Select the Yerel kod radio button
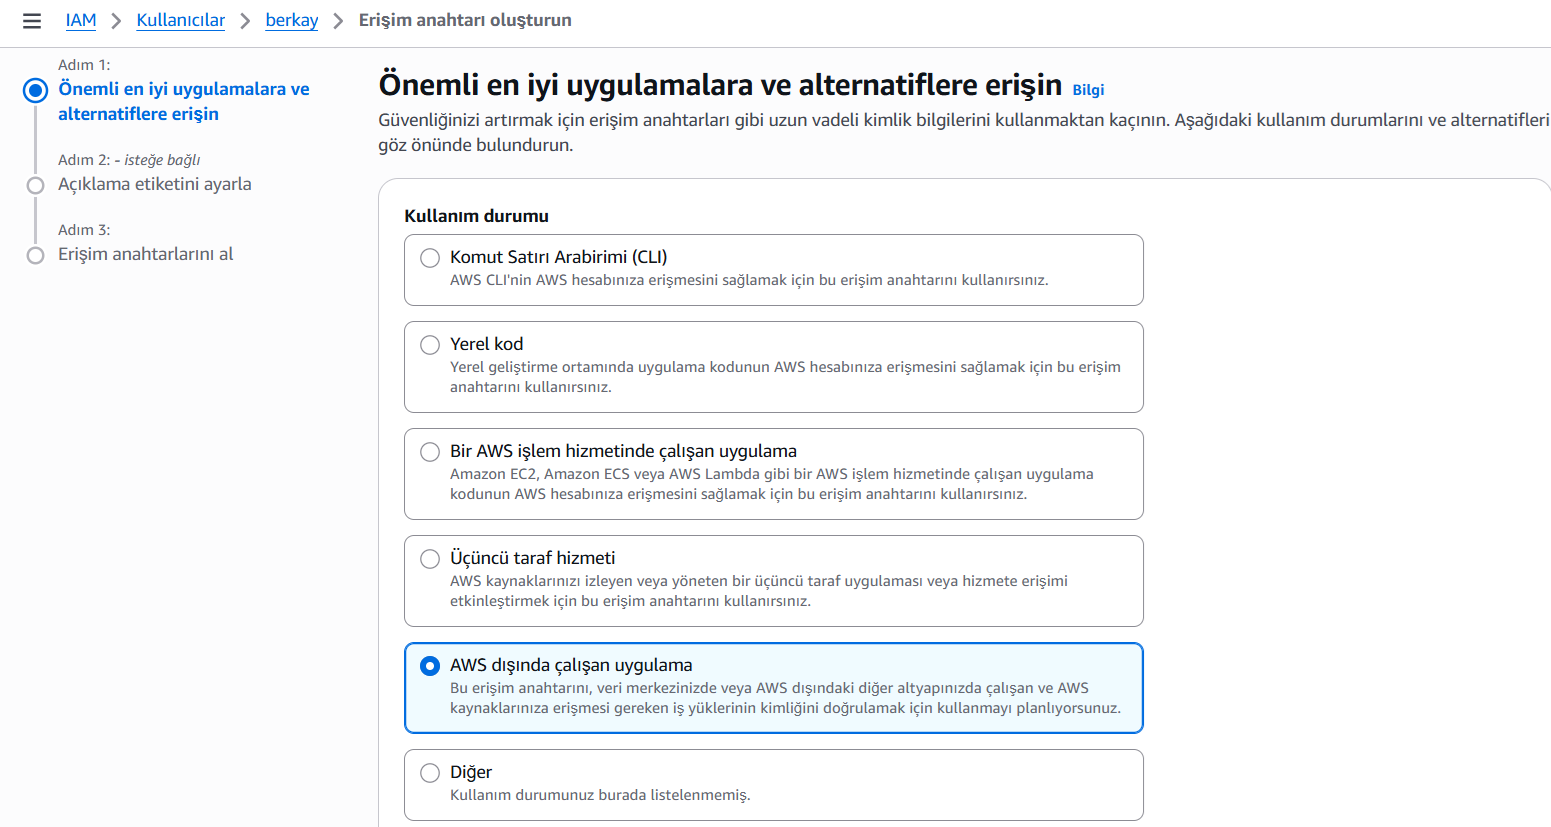The width and height of the screenshot is (1551, 827). (x=430, y=345)
